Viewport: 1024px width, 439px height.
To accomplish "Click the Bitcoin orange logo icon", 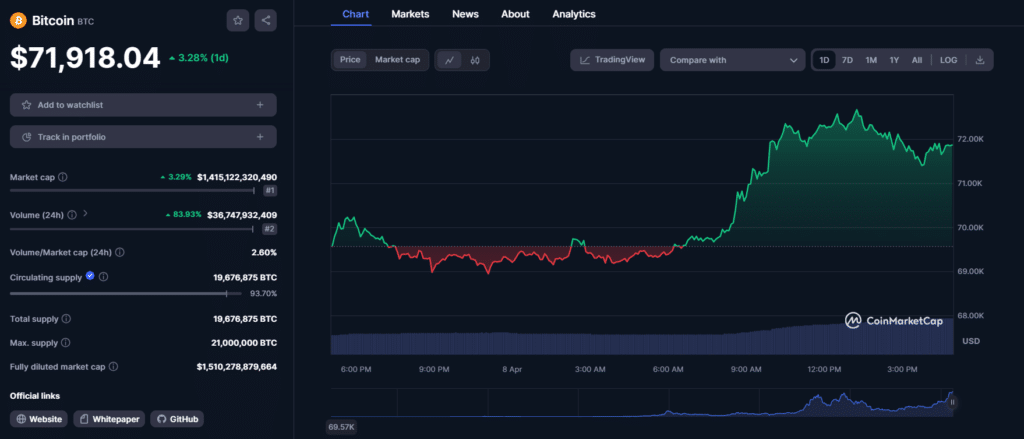I will (18, 20).
